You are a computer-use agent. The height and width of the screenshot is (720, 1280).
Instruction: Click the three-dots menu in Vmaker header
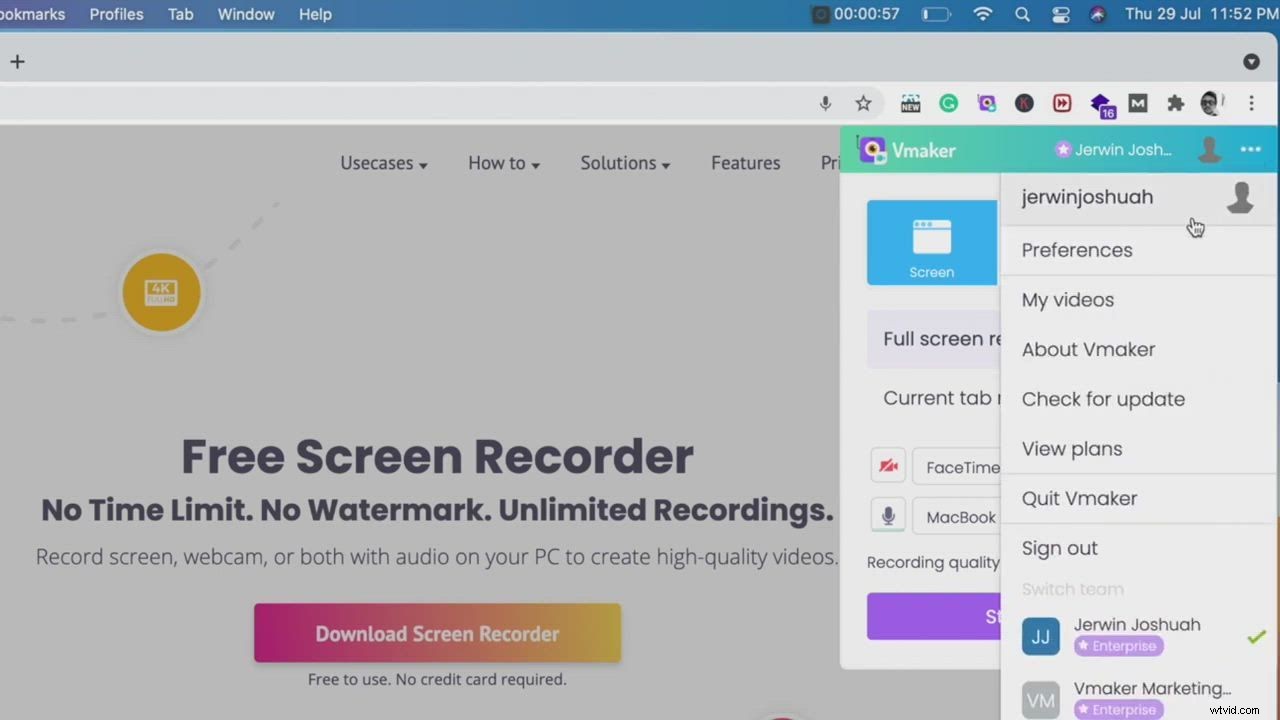(x=1251, y=150)
